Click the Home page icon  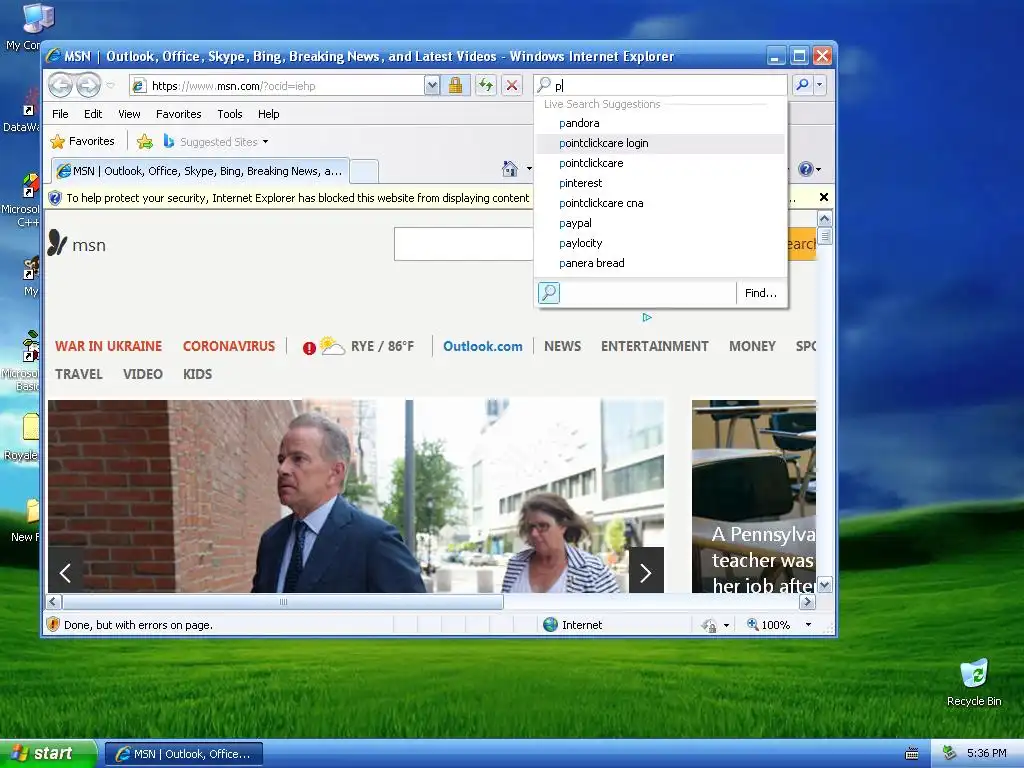(509, 169)
